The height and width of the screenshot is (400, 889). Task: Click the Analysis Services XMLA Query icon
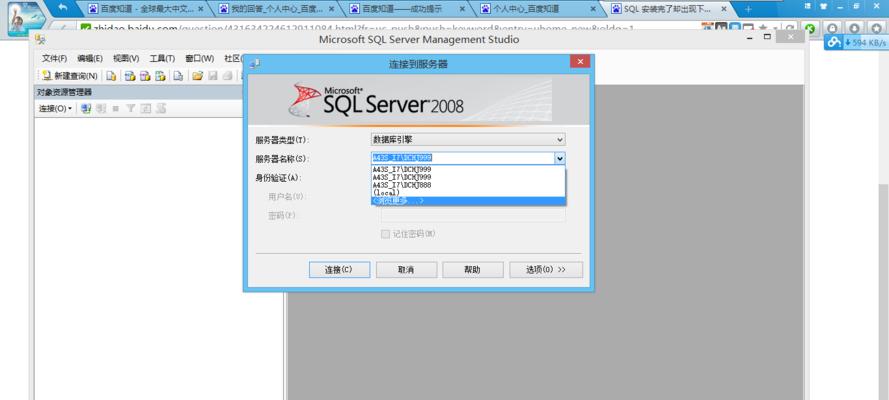pyautogui.click(x=160, y=76)
